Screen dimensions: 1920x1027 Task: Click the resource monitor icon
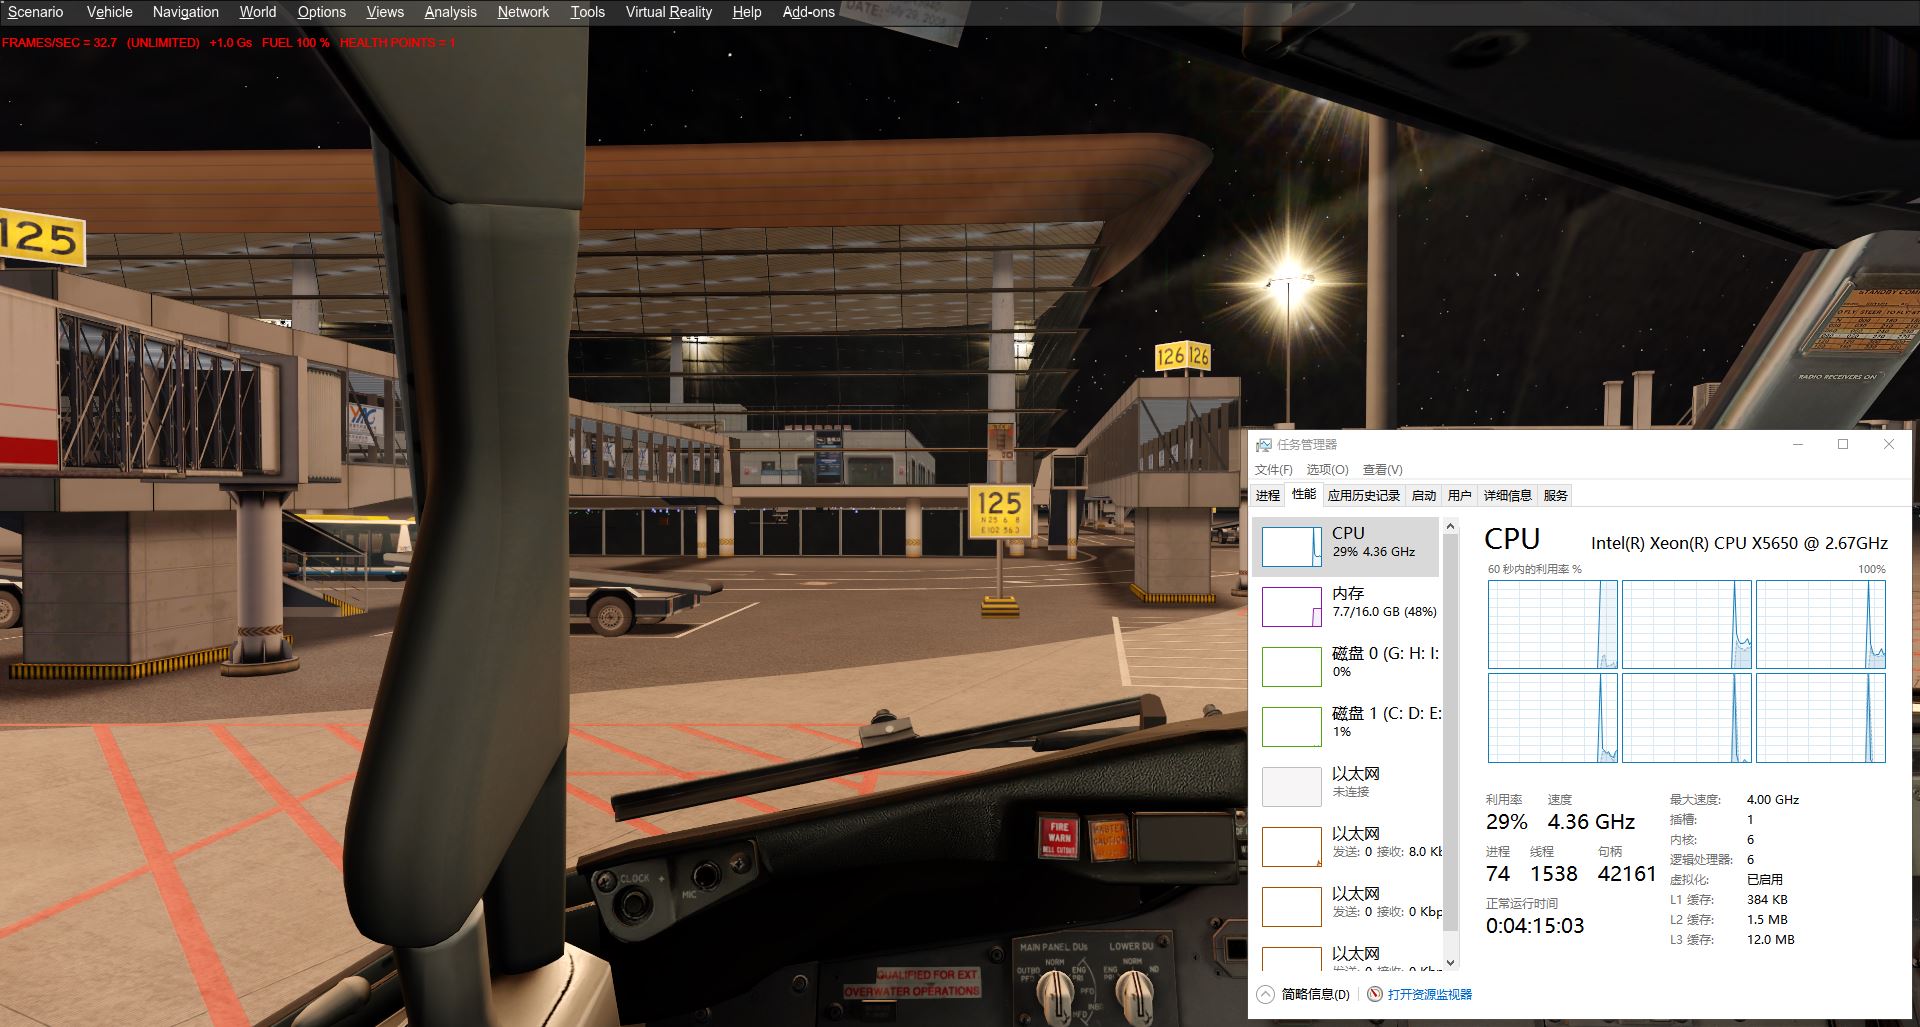coord(1375,994)
